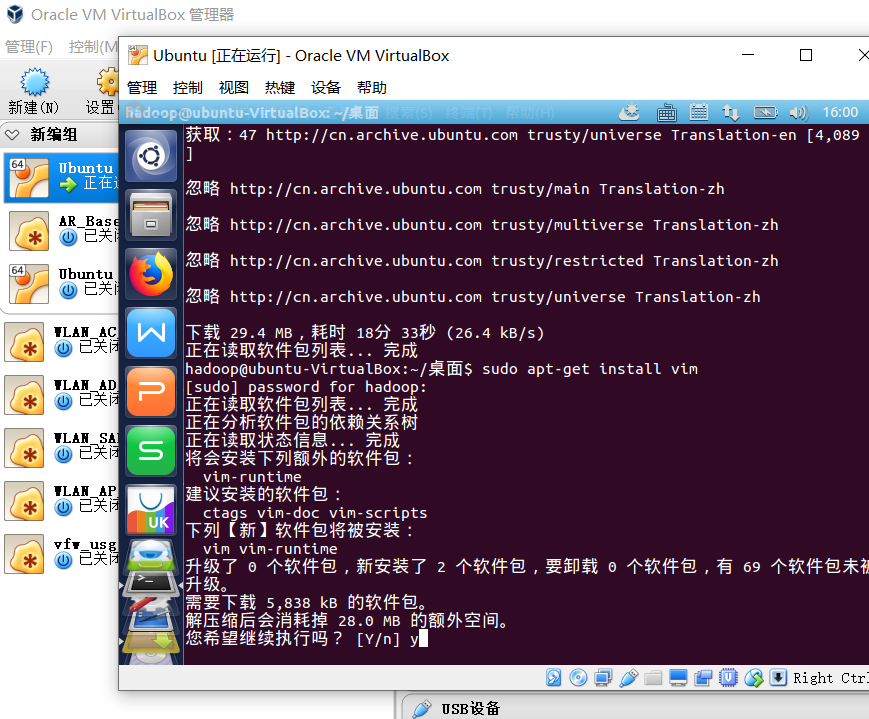Open 管理(F) menu in VirtualBox Manager
The image size is (869, 719).
pyautogui.click(x=29, y=47)
